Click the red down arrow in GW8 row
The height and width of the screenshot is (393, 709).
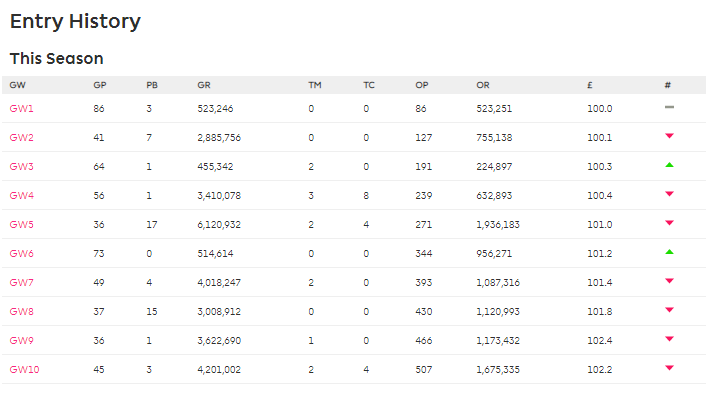[669, 310]
